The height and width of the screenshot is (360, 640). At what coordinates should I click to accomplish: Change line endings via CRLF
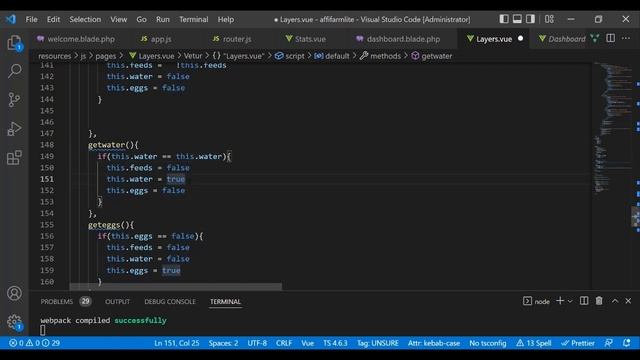(x=284, y=343)
